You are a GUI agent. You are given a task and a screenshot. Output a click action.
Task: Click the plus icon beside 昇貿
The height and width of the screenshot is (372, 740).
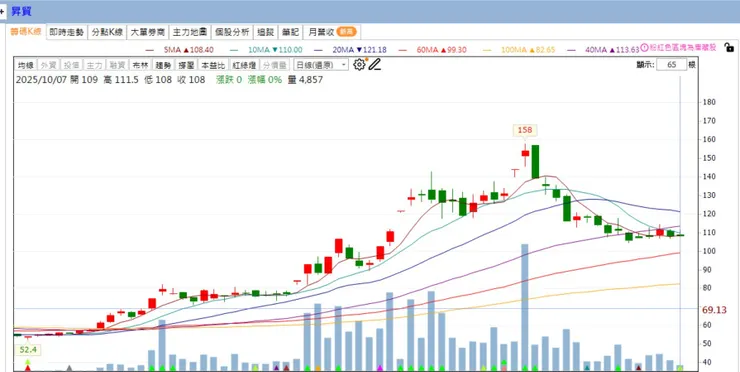pyautogui.click(x=2, y=11)
